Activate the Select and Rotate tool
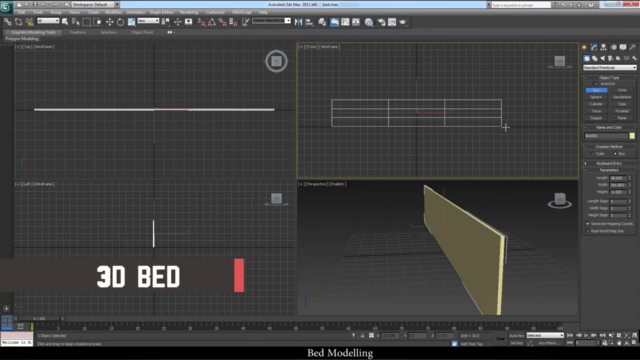 (x=120, y=22)
